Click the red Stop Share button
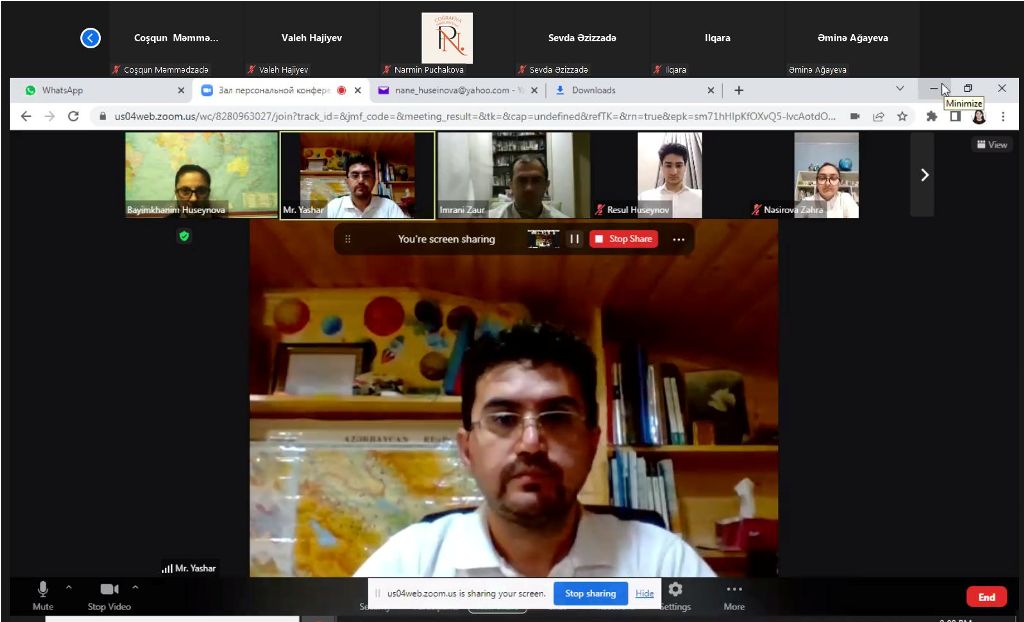The image size is (1024, 622). click(623, 239)
